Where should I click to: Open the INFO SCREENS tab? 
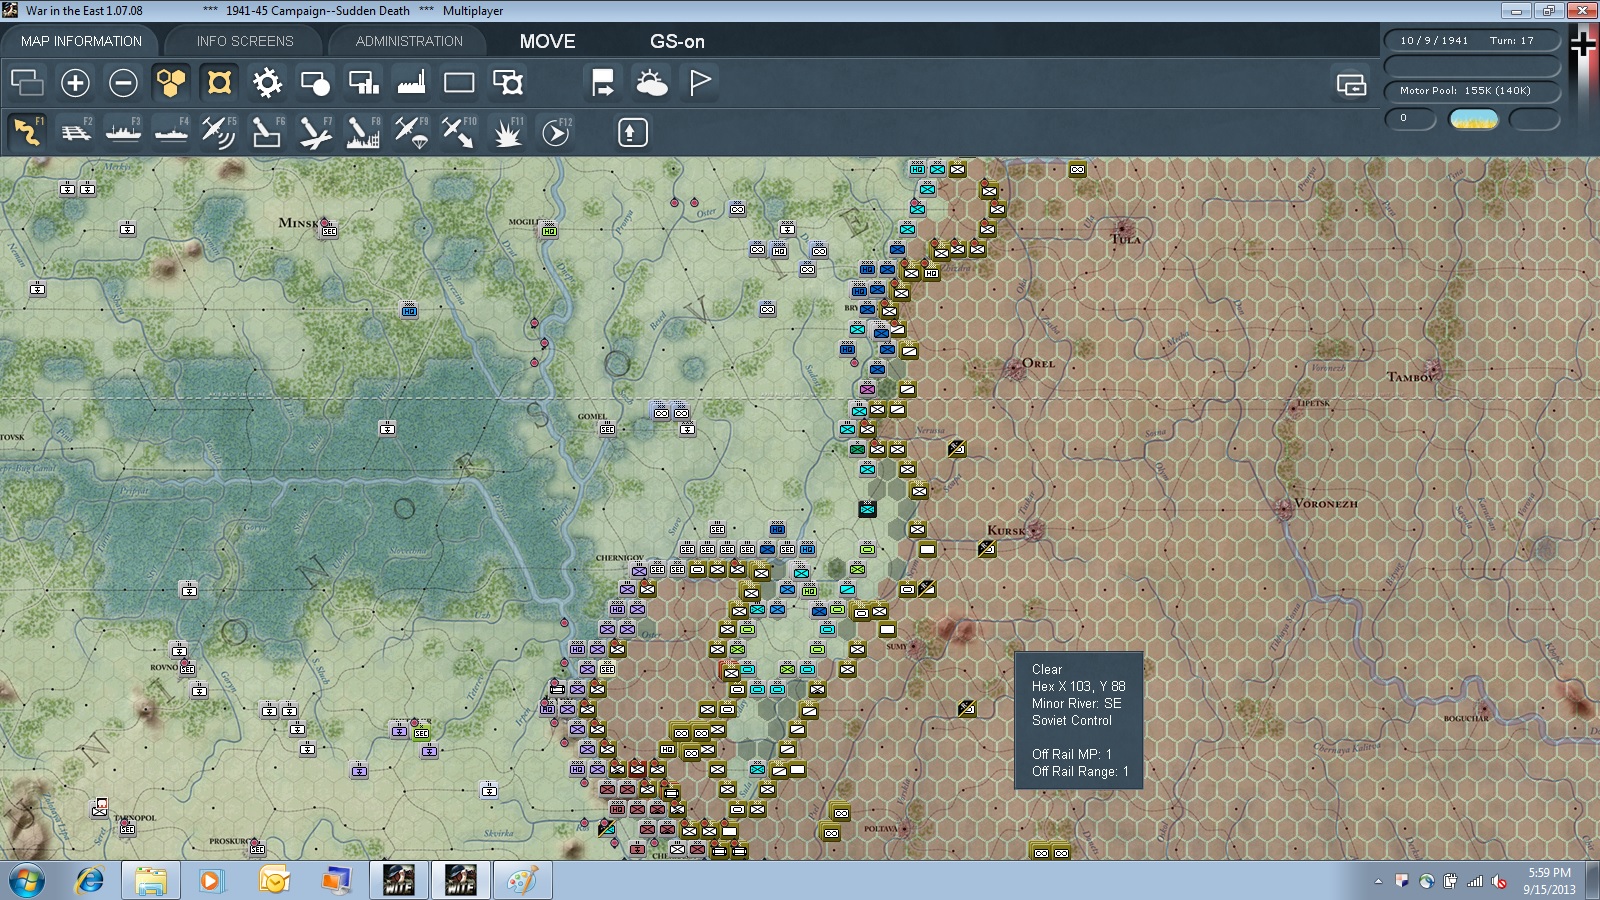click(245, 41)
